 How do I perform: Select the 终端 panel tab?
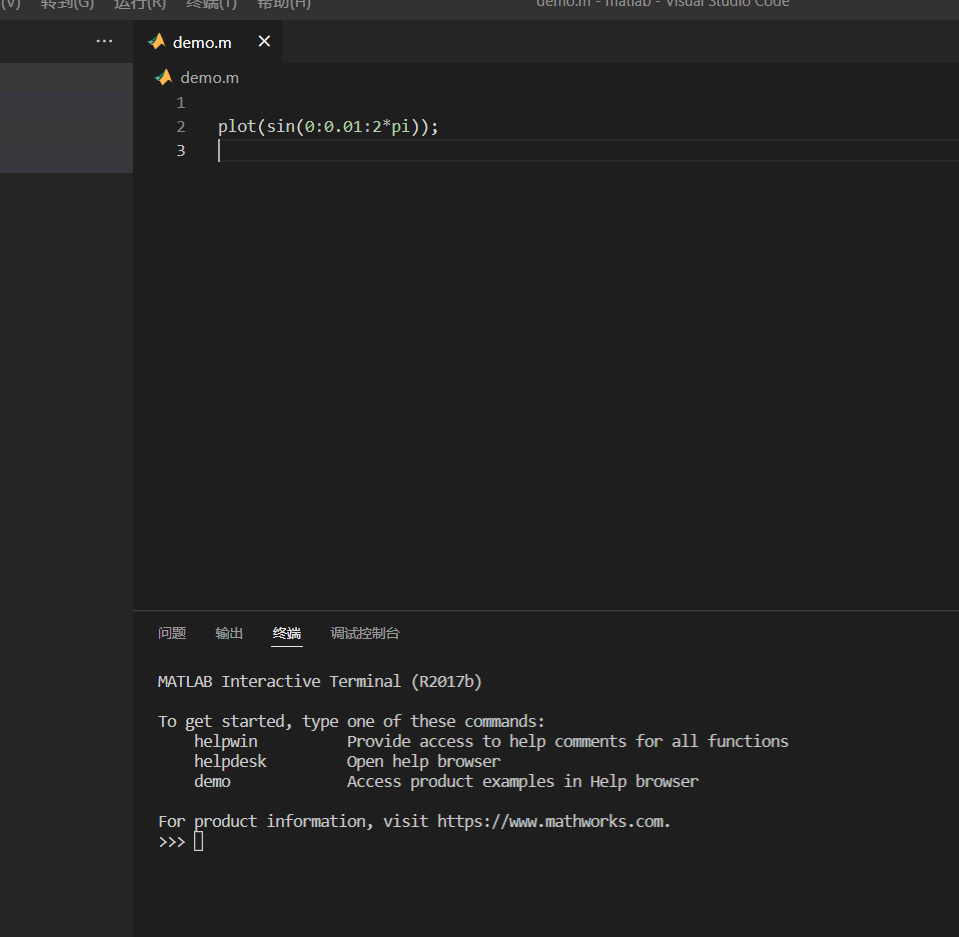(x=287, y=633)
